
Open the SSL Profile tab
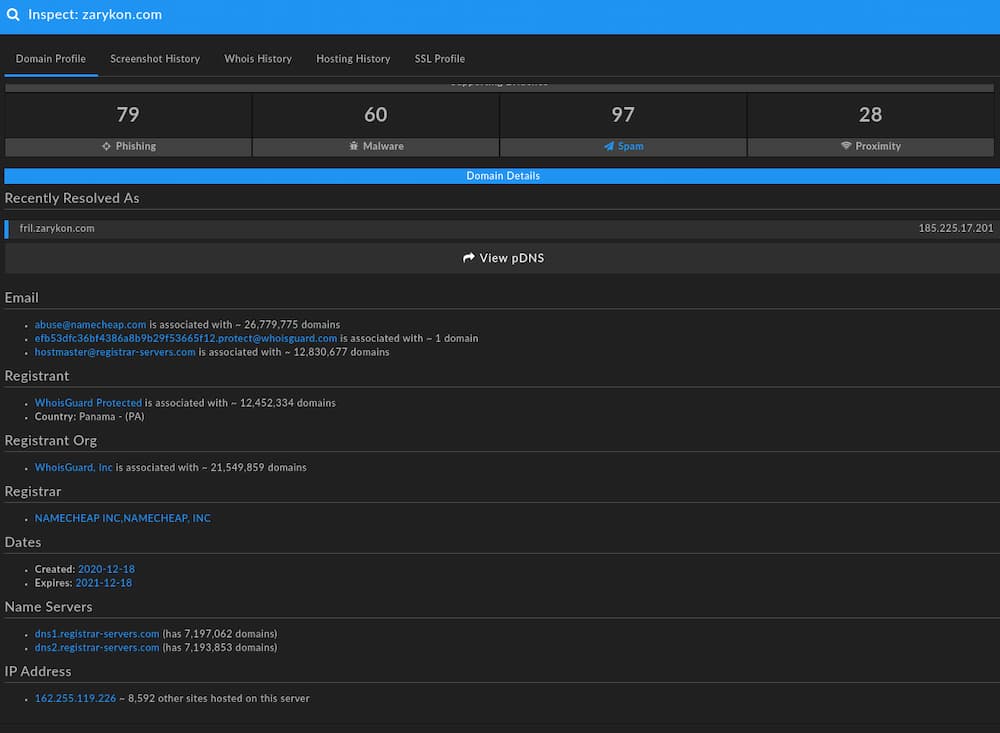[439, 59]
